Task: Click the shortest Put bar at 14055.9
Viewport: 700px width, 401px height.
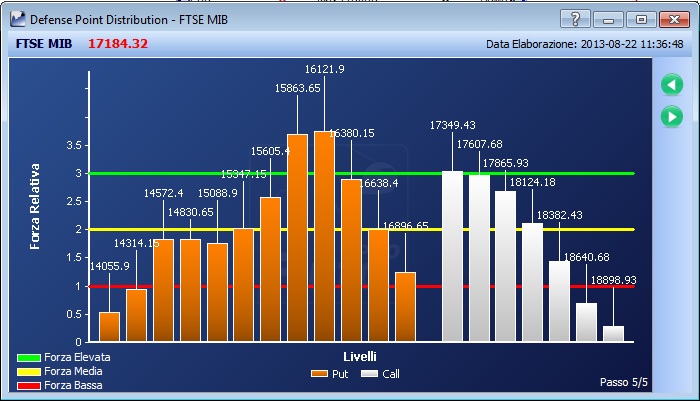Action: 109,327
